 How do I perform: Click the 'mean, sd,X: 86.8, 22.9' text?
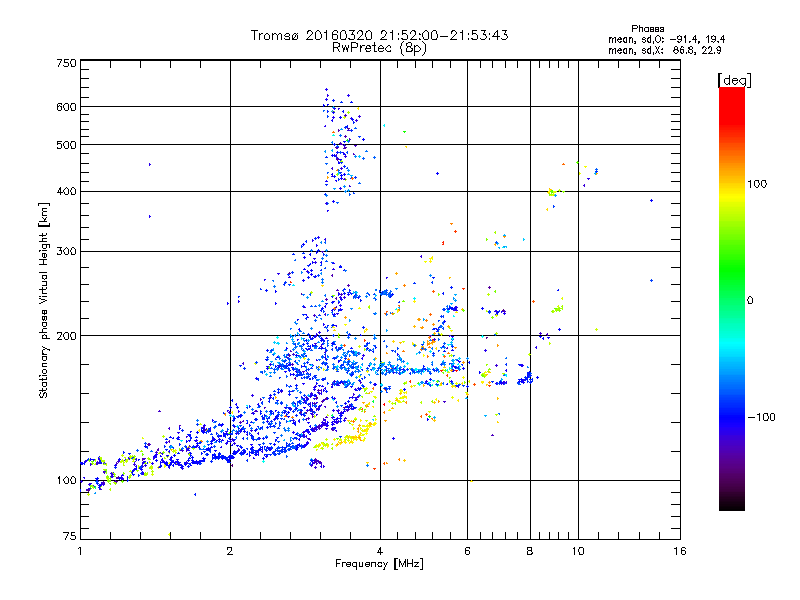664,50
